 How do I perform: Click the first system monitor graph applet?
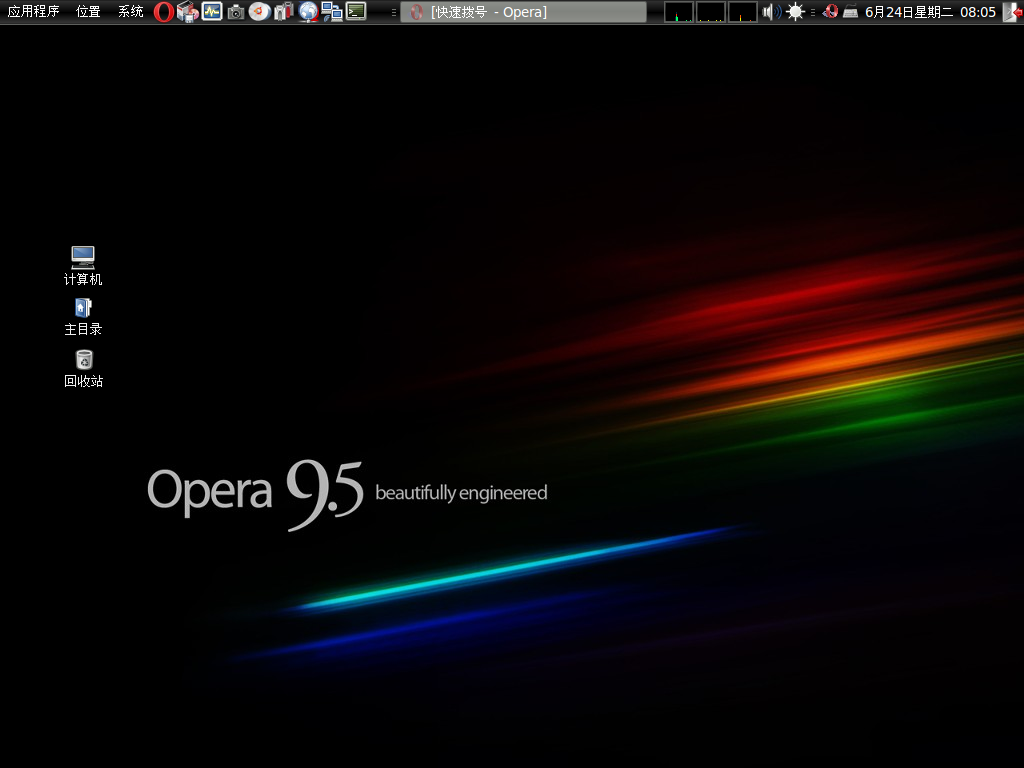point(679,12)
